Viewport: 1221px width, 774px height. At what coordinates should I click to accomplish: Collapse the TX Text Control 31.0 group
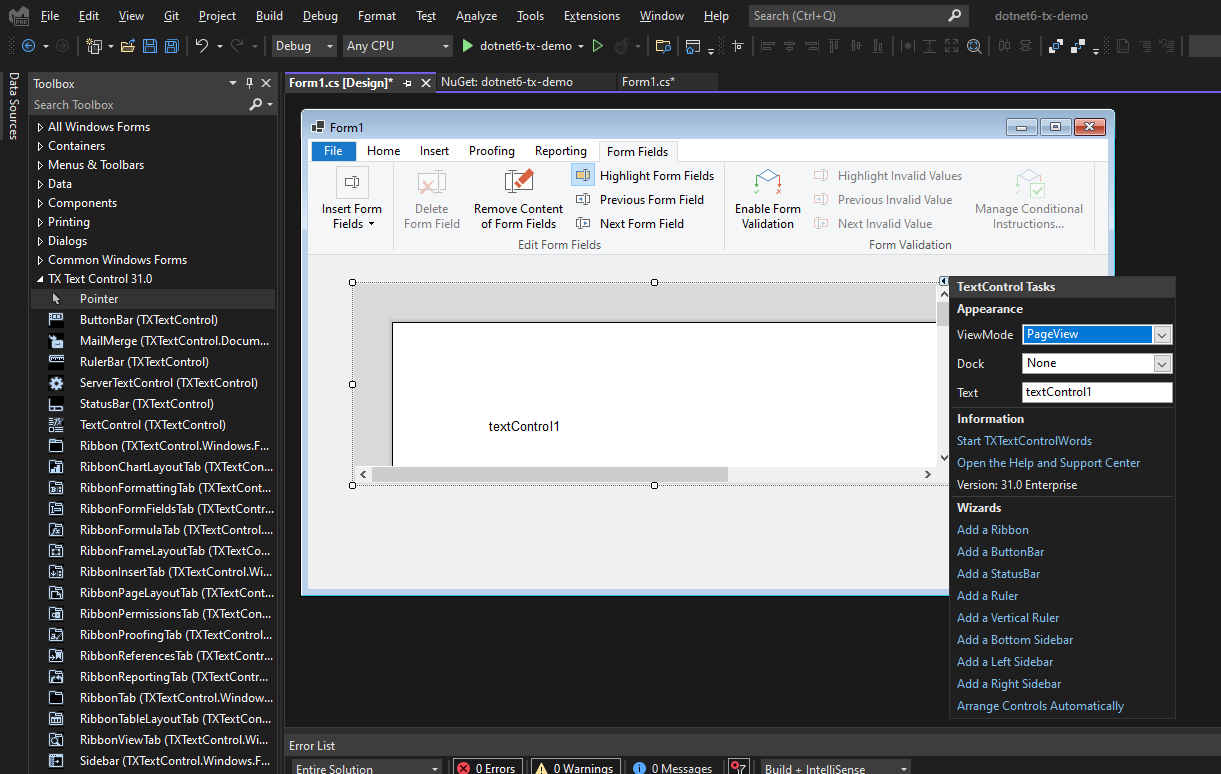(40, 279)
